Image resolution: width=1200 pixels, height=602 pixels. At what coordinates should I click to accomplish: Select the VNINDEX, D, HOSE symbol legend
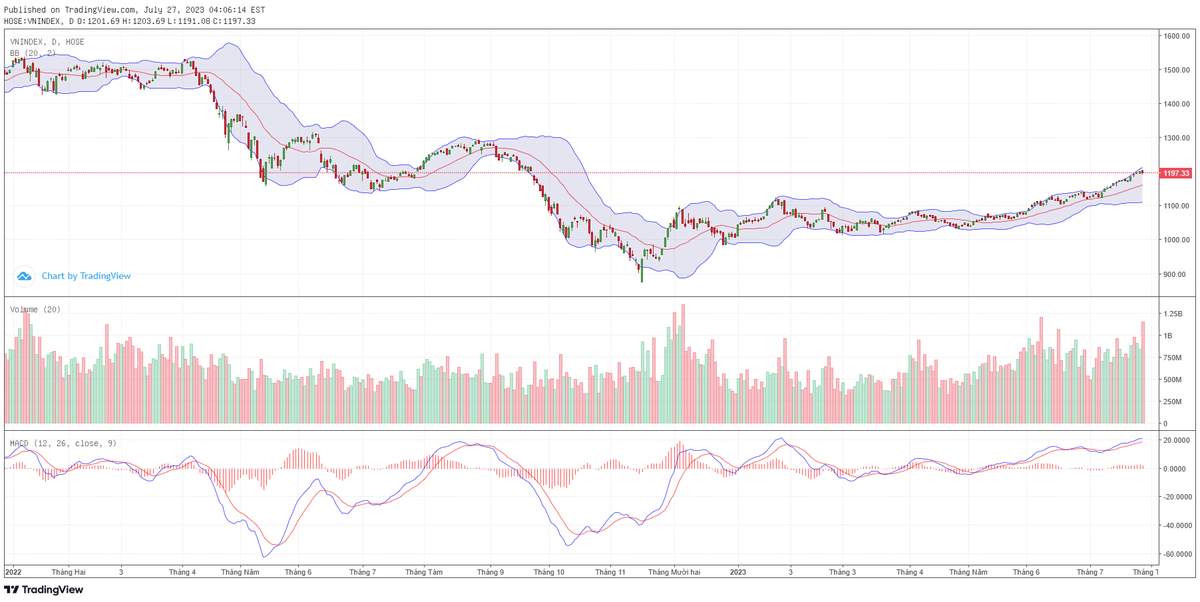47,42
